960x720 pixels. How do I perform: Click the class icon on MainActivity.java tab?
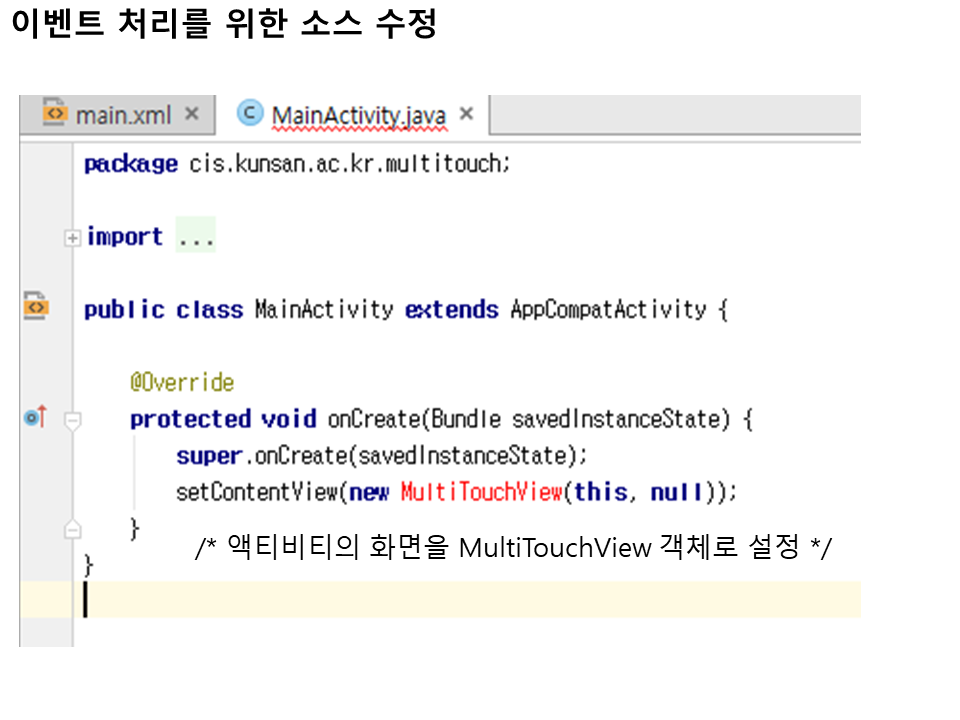click(x=250, y=114)
